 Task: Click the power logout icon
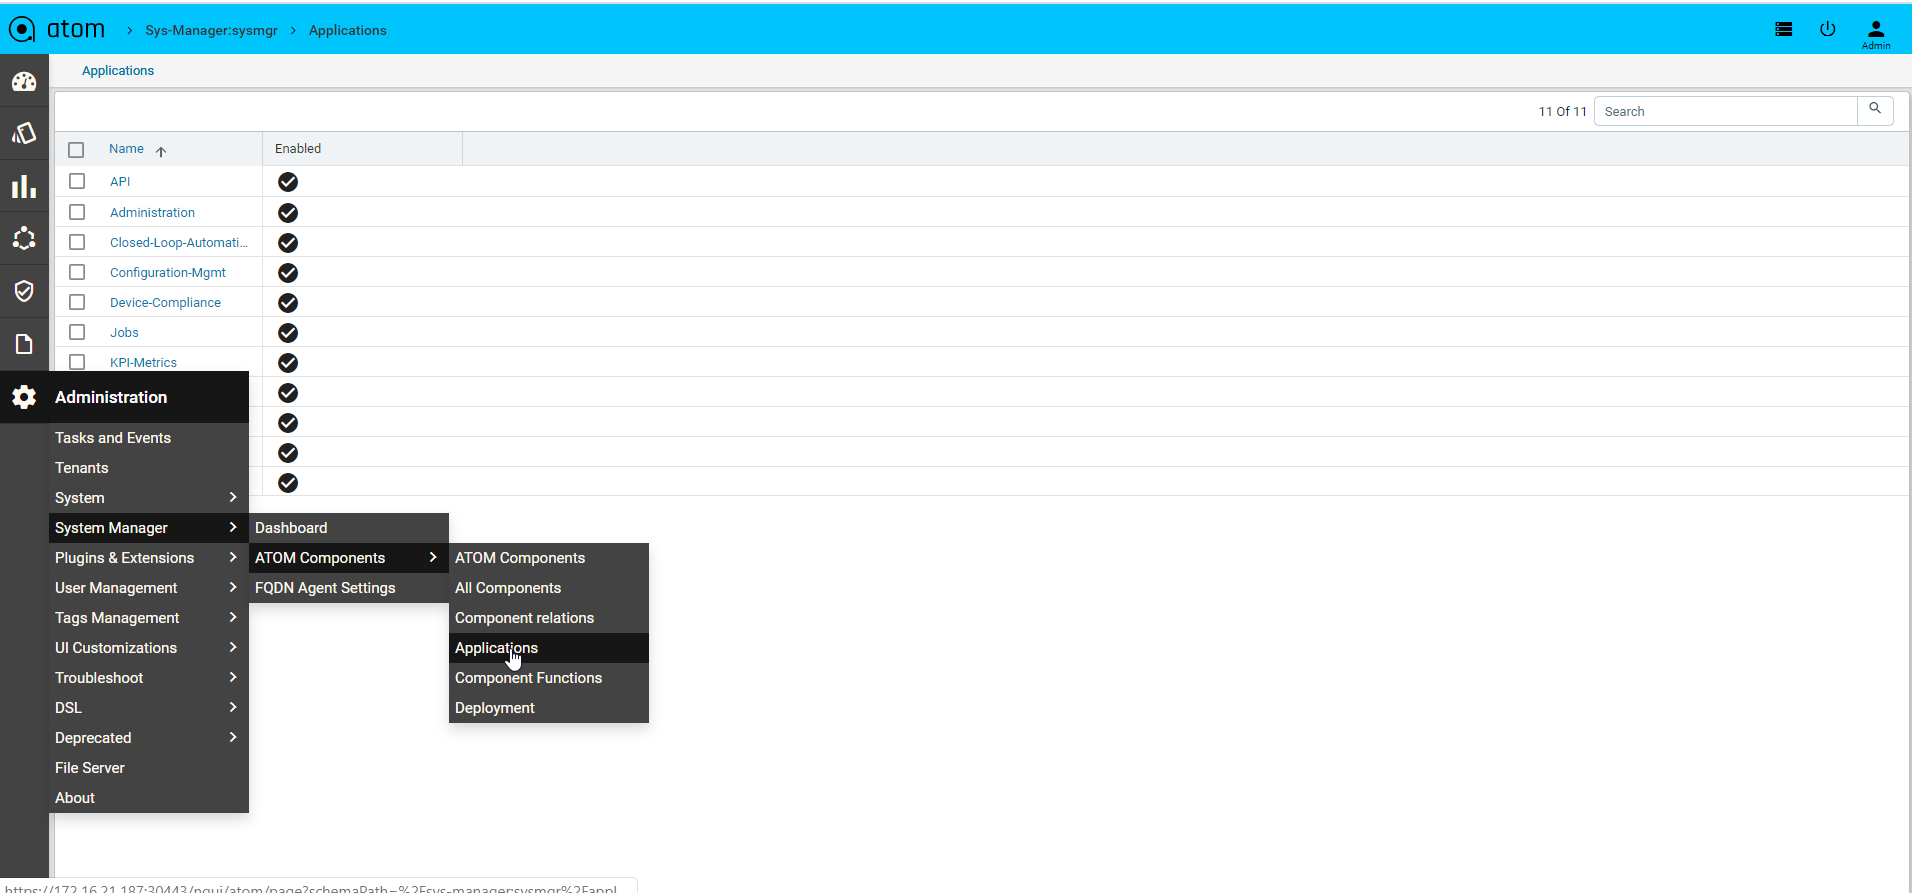coord(1827,29)
